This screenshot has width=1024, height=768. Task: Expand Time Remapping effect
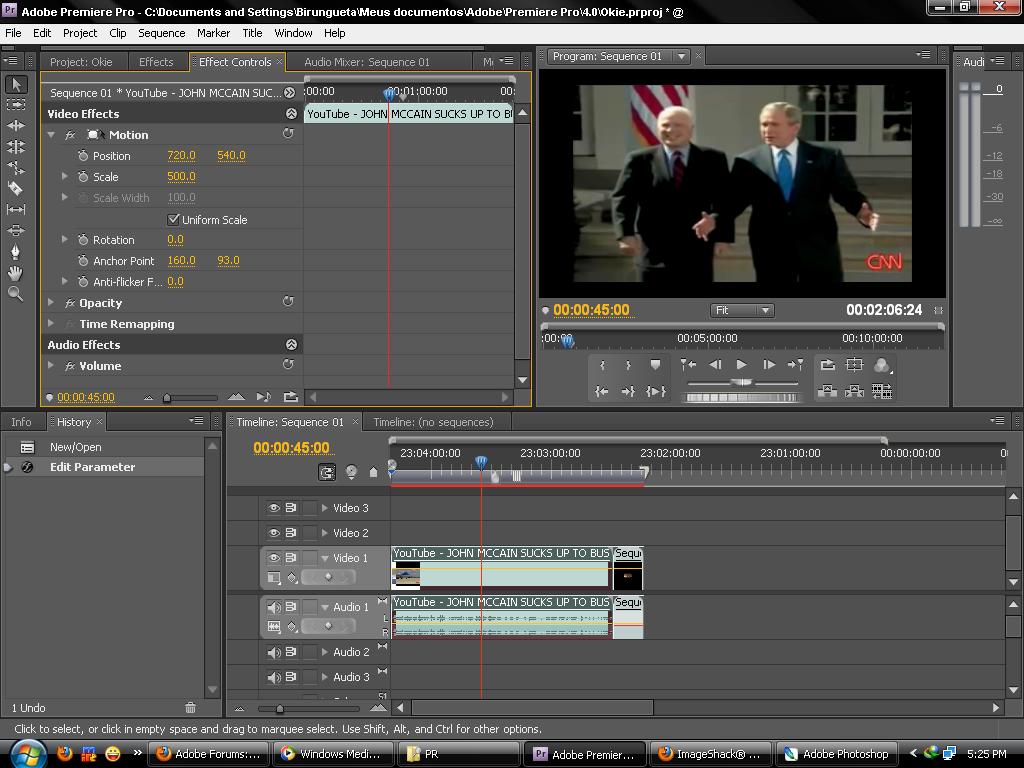click(x=52, y=323)
